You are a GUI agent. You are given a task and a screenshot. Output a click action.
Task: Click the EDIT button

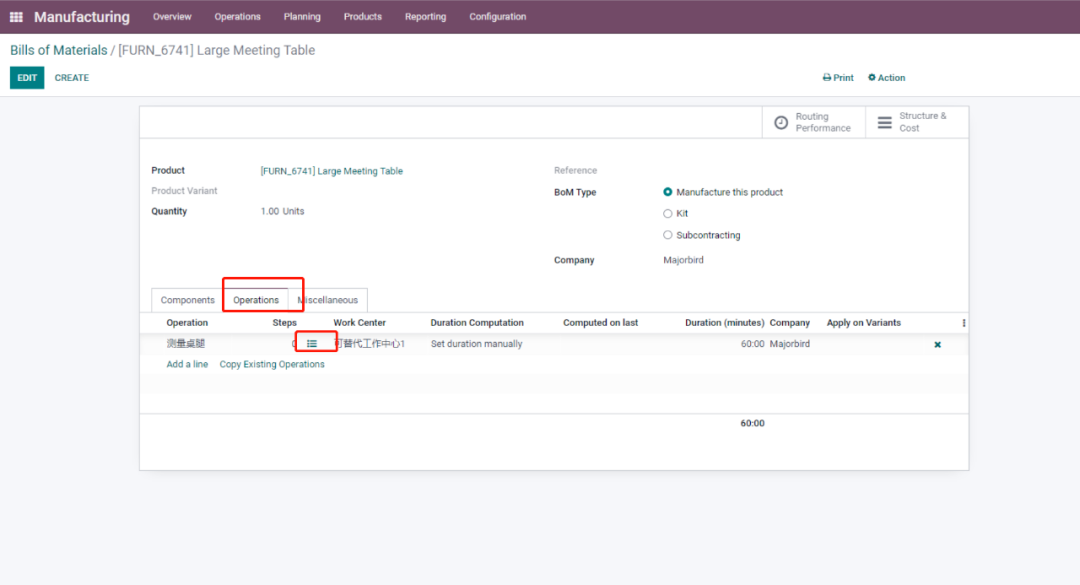[27, 78]
